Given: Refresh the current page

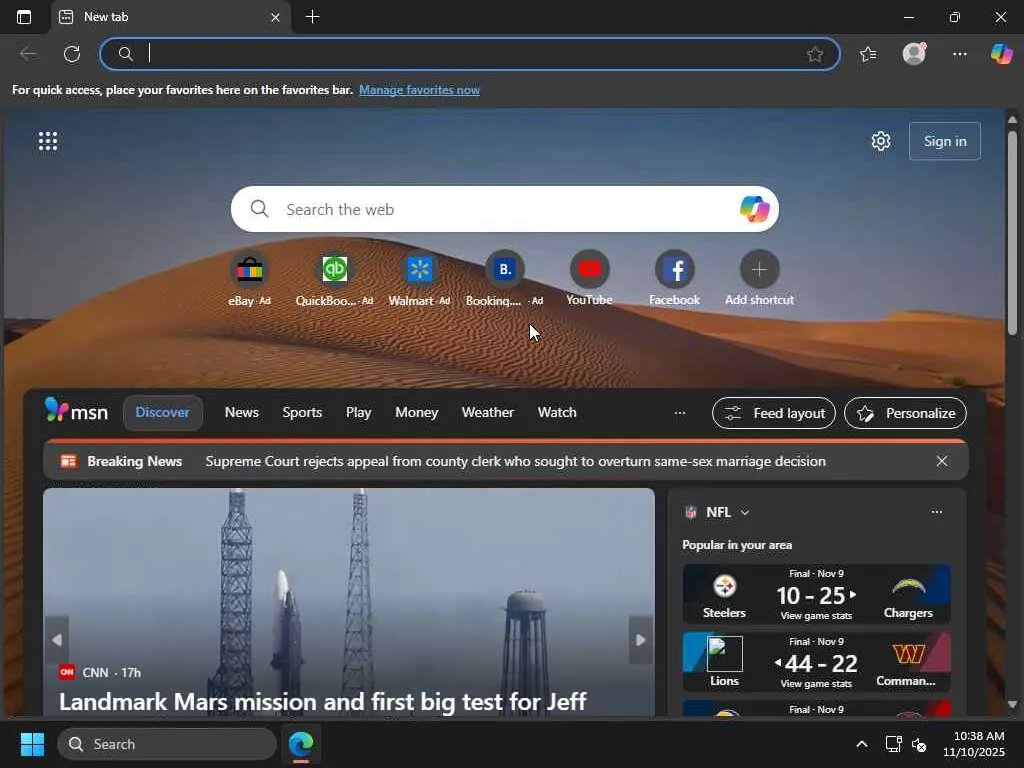Looking at the screenshot, I should (x=72, y=54).
